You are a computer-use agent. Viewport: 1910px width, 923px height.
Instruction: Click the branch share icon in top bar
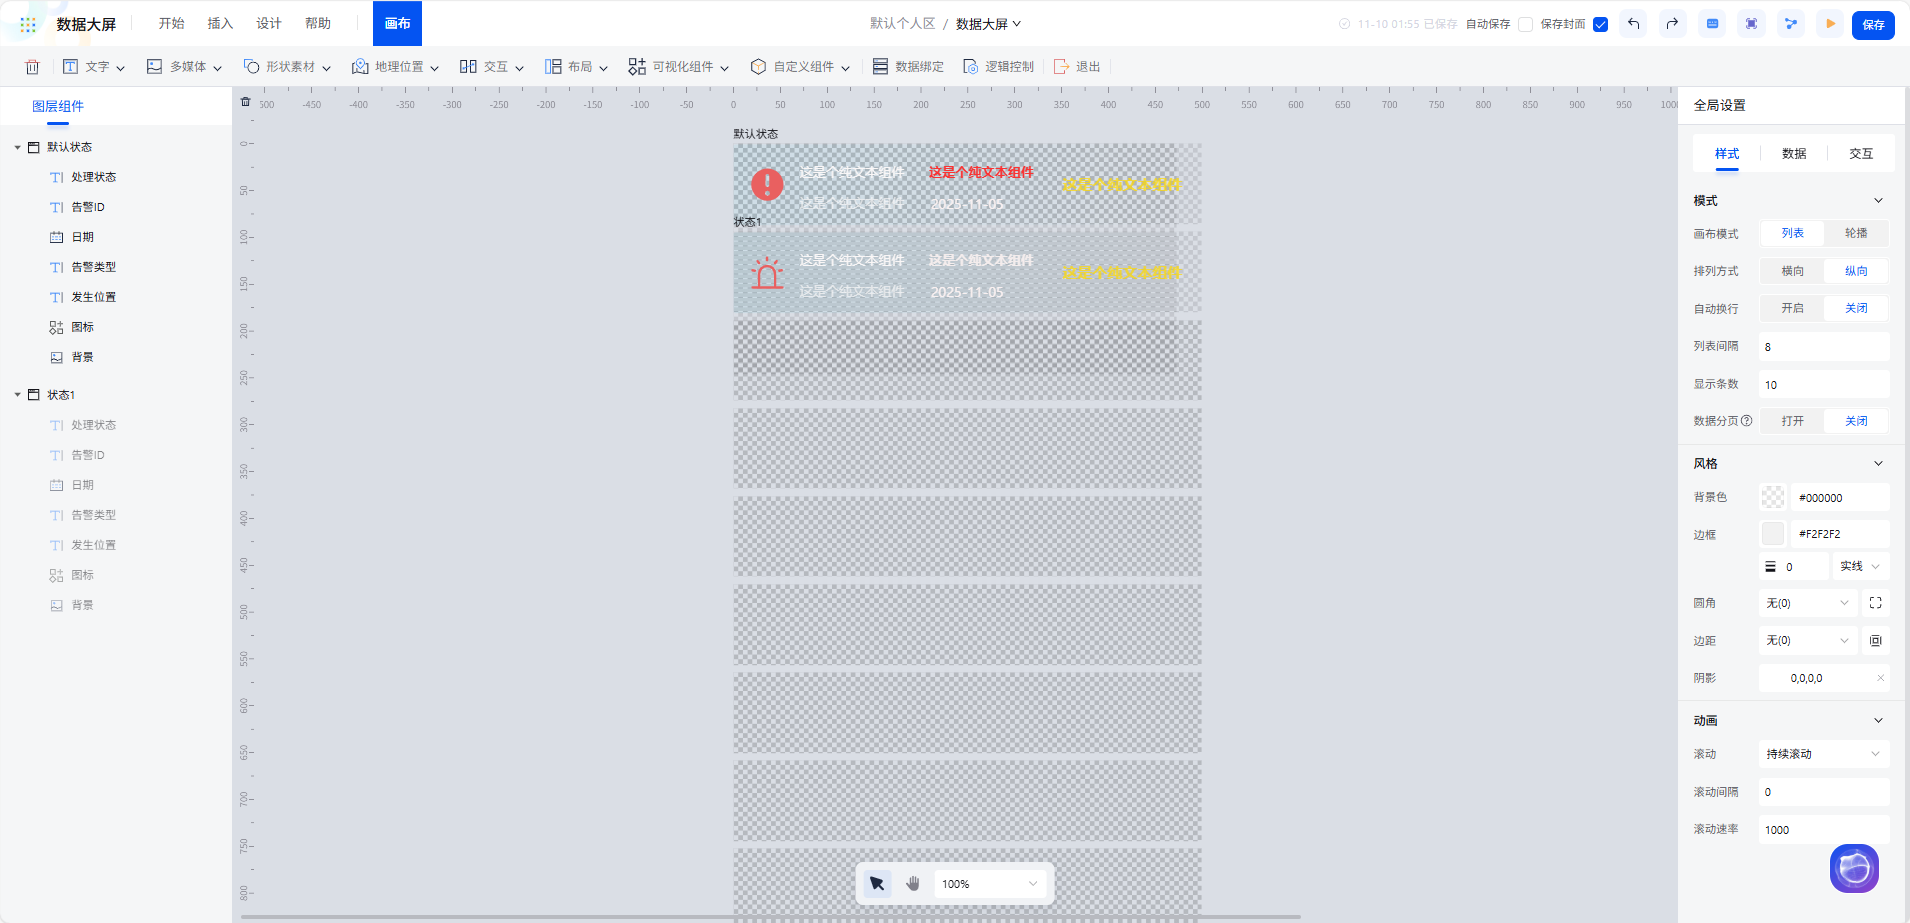point(1791,24)
